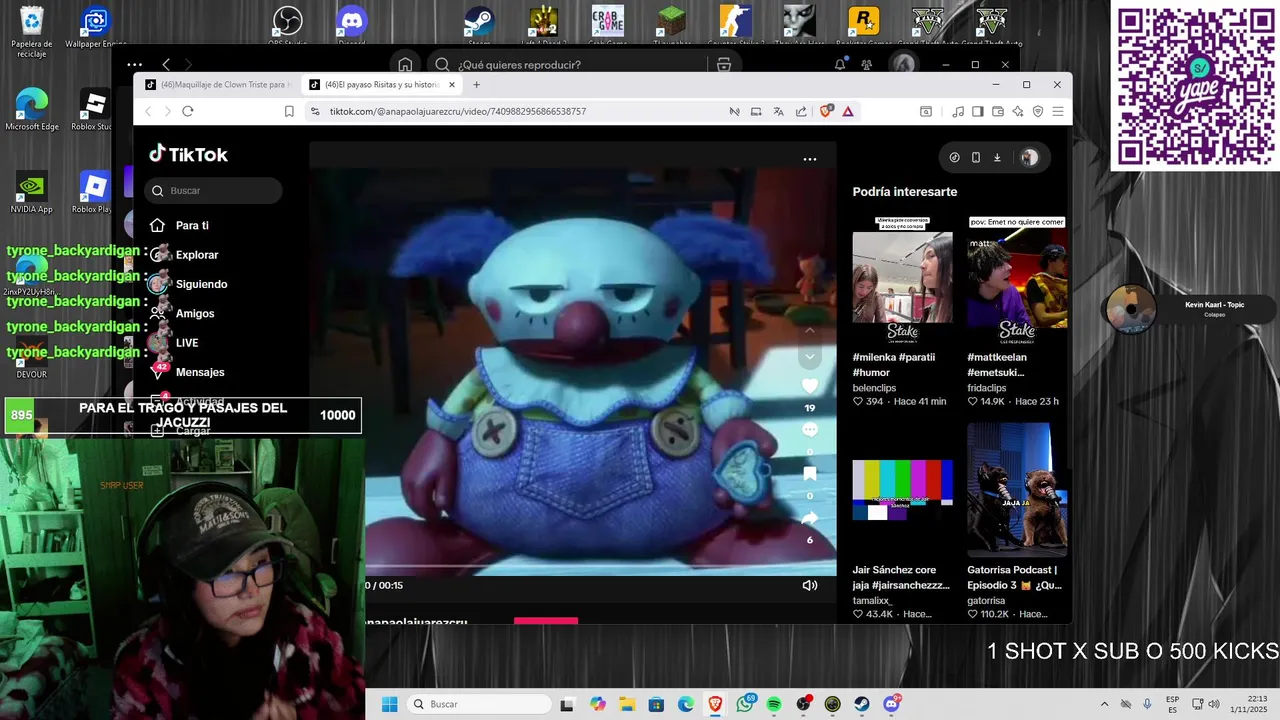The image size is (1280, 720).
Task: Open Papelera de reciclaje desktop icon
Action: pos(31,32)
